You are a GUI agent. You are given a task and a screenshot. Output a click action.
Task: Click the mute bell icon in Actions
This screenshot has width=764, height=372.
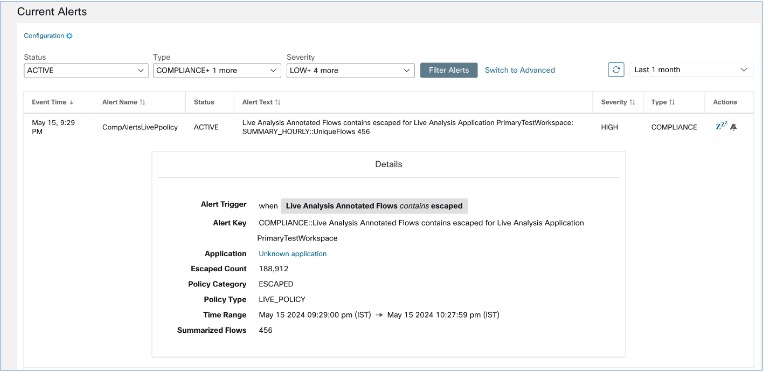tap(733, 127)
